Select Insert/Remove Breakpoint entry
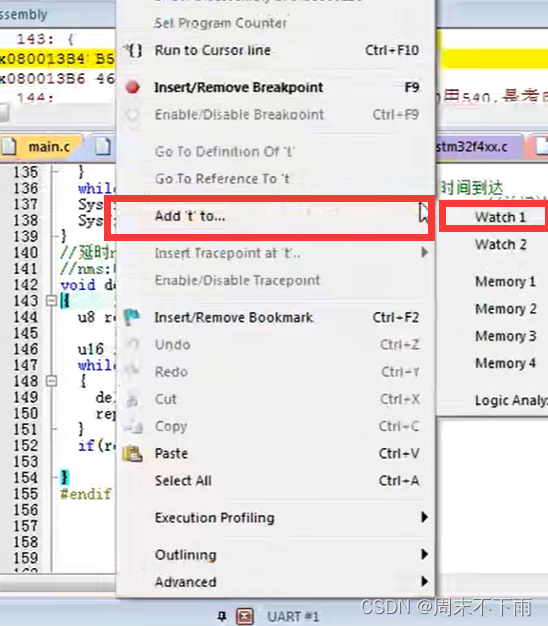This screenshot has width=548, height=626. (x=275, y=87)
